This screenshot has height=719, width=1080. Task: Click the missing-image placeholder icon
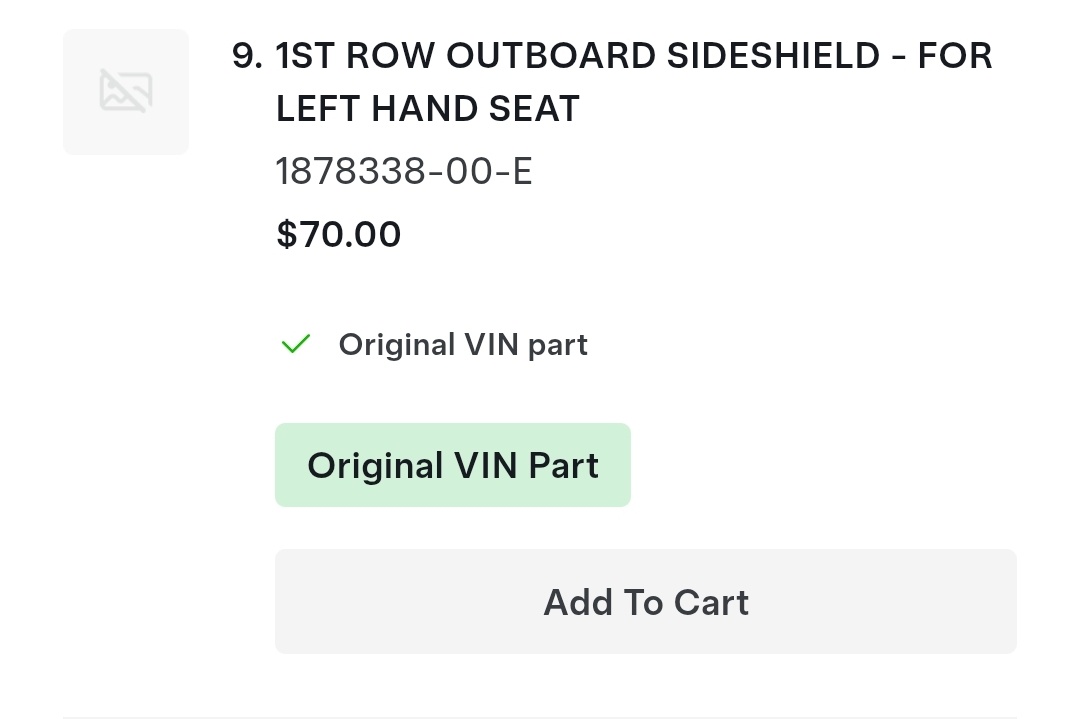[126, 92]
